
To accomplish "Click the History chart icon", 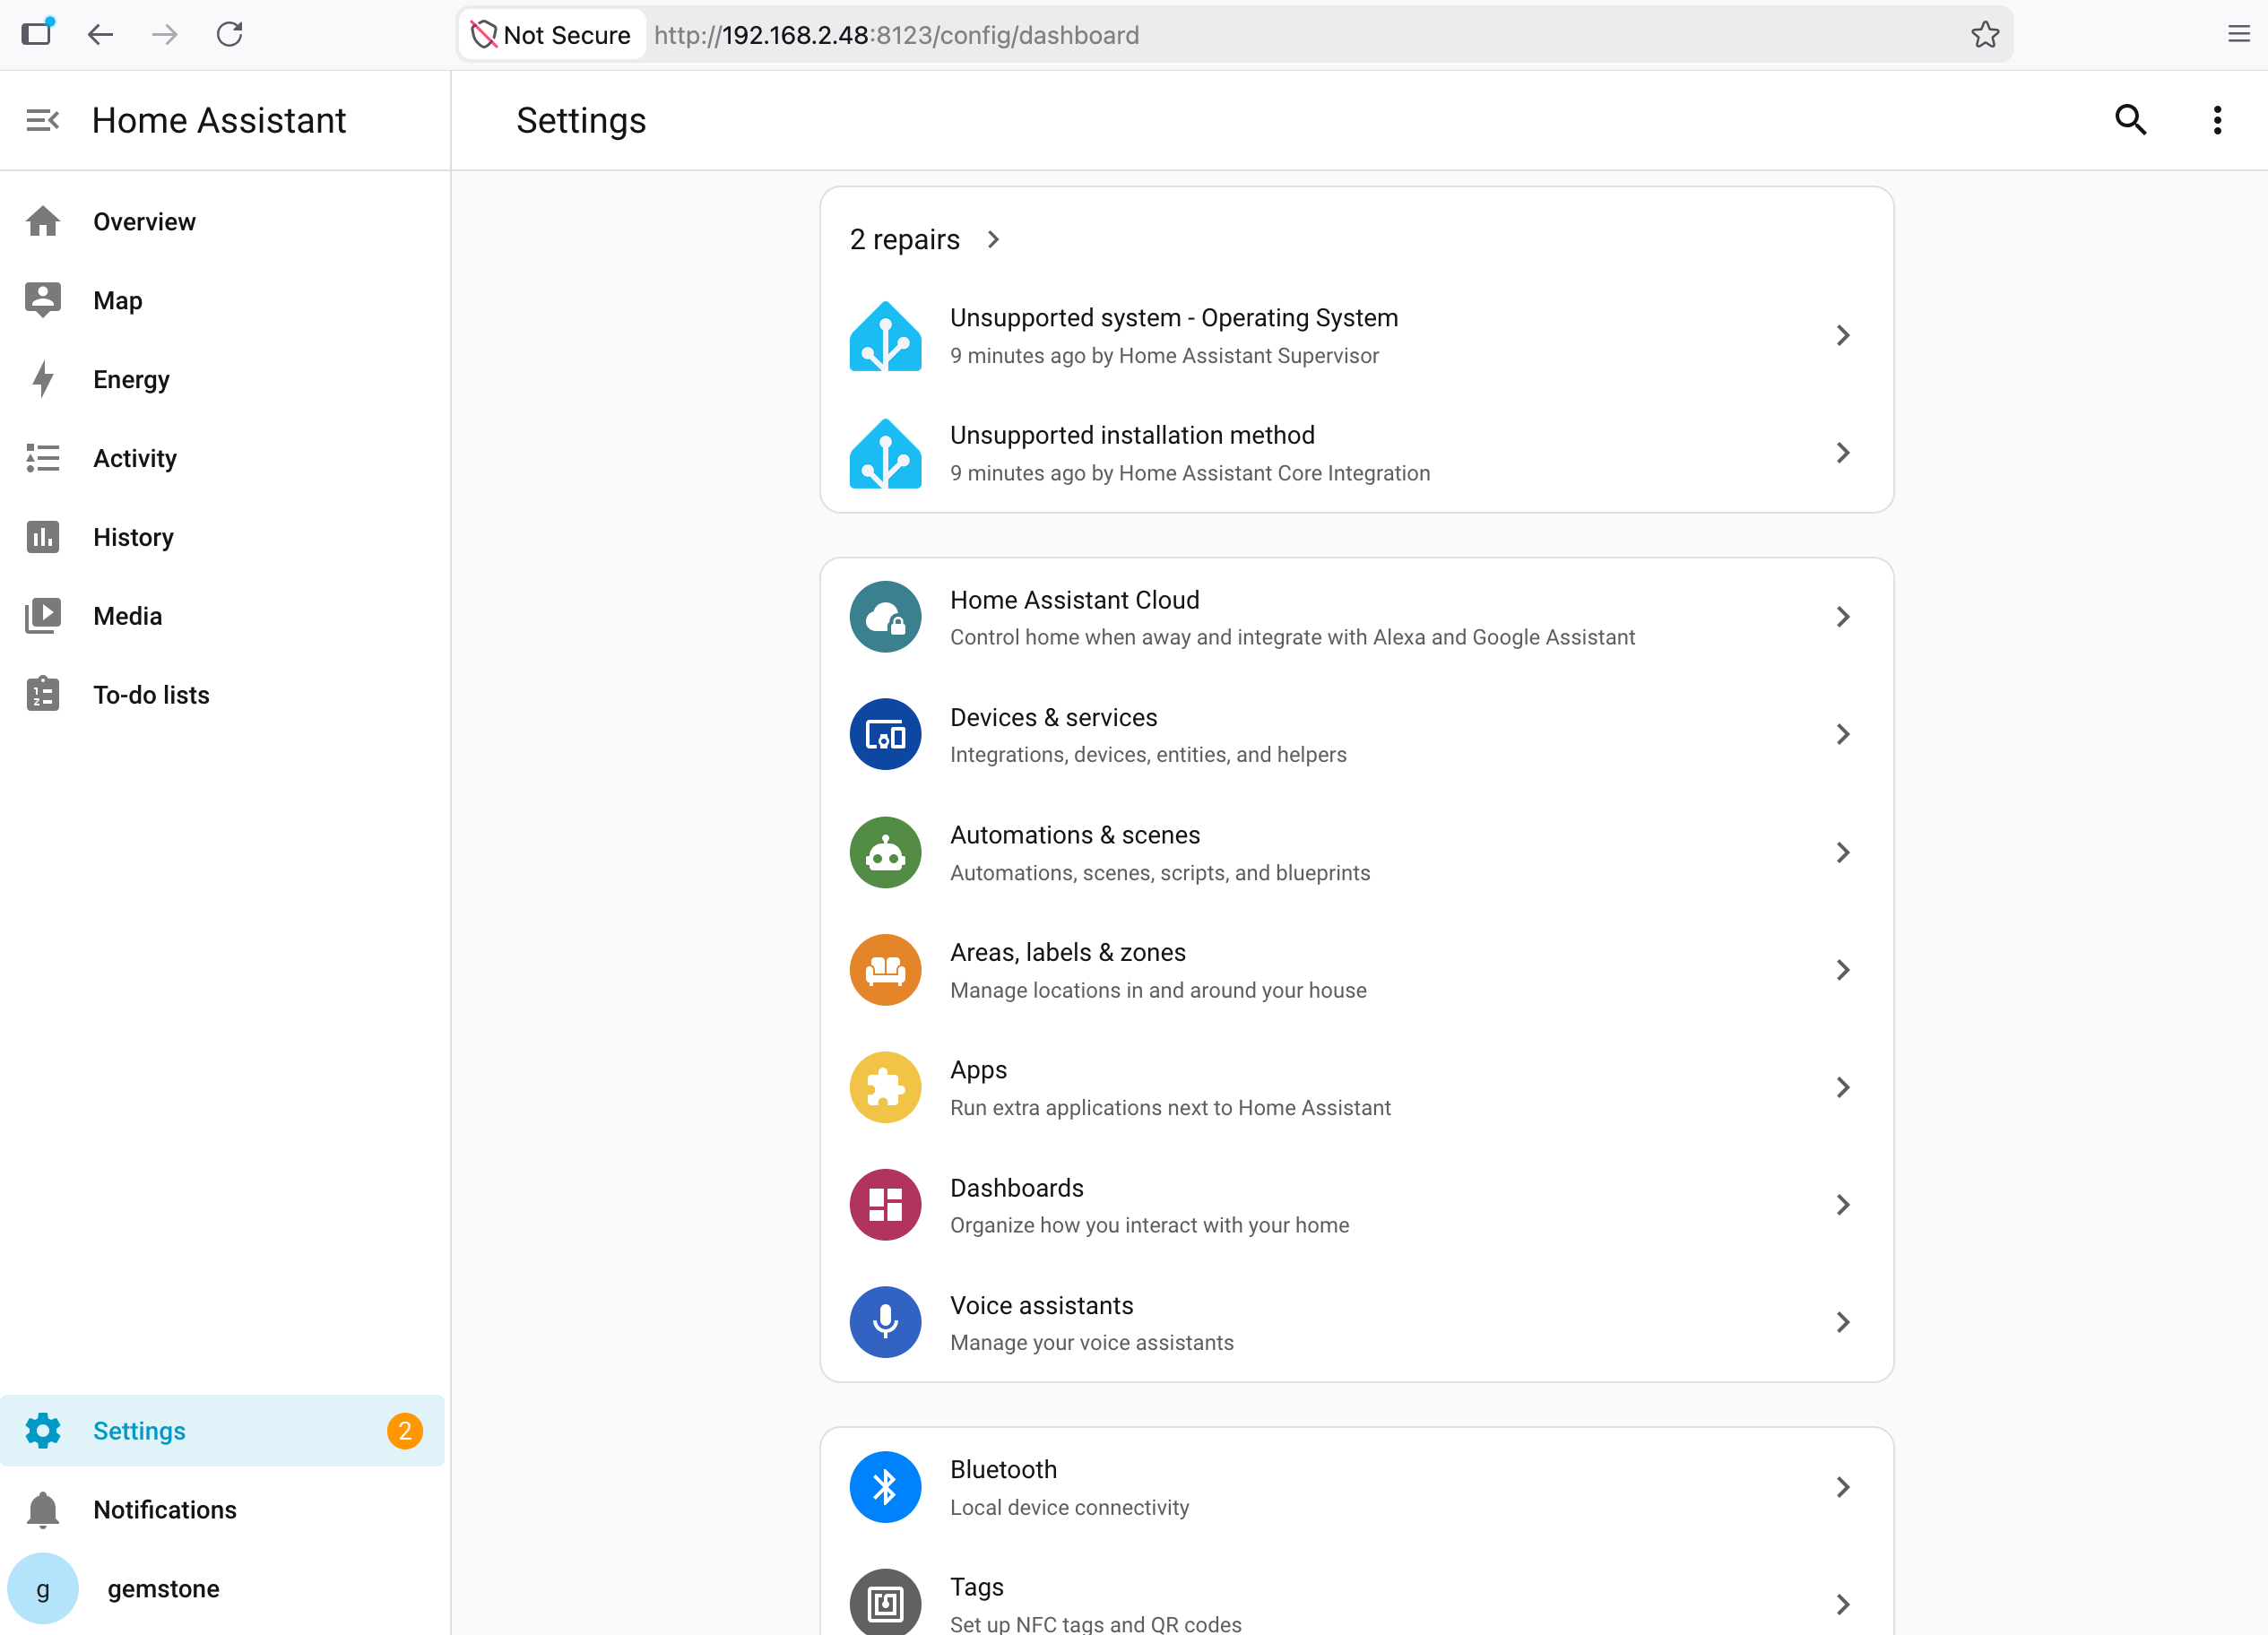I will (x=43, y=537).
